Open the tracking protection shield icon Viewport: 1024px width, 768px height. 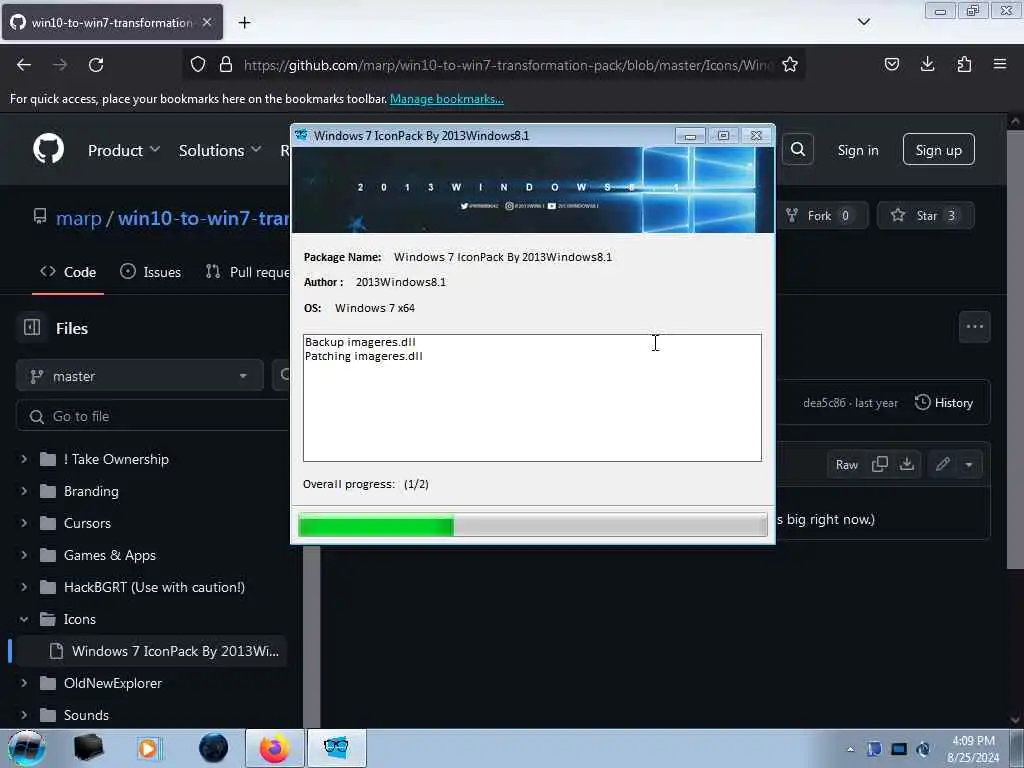click(198, 64)
